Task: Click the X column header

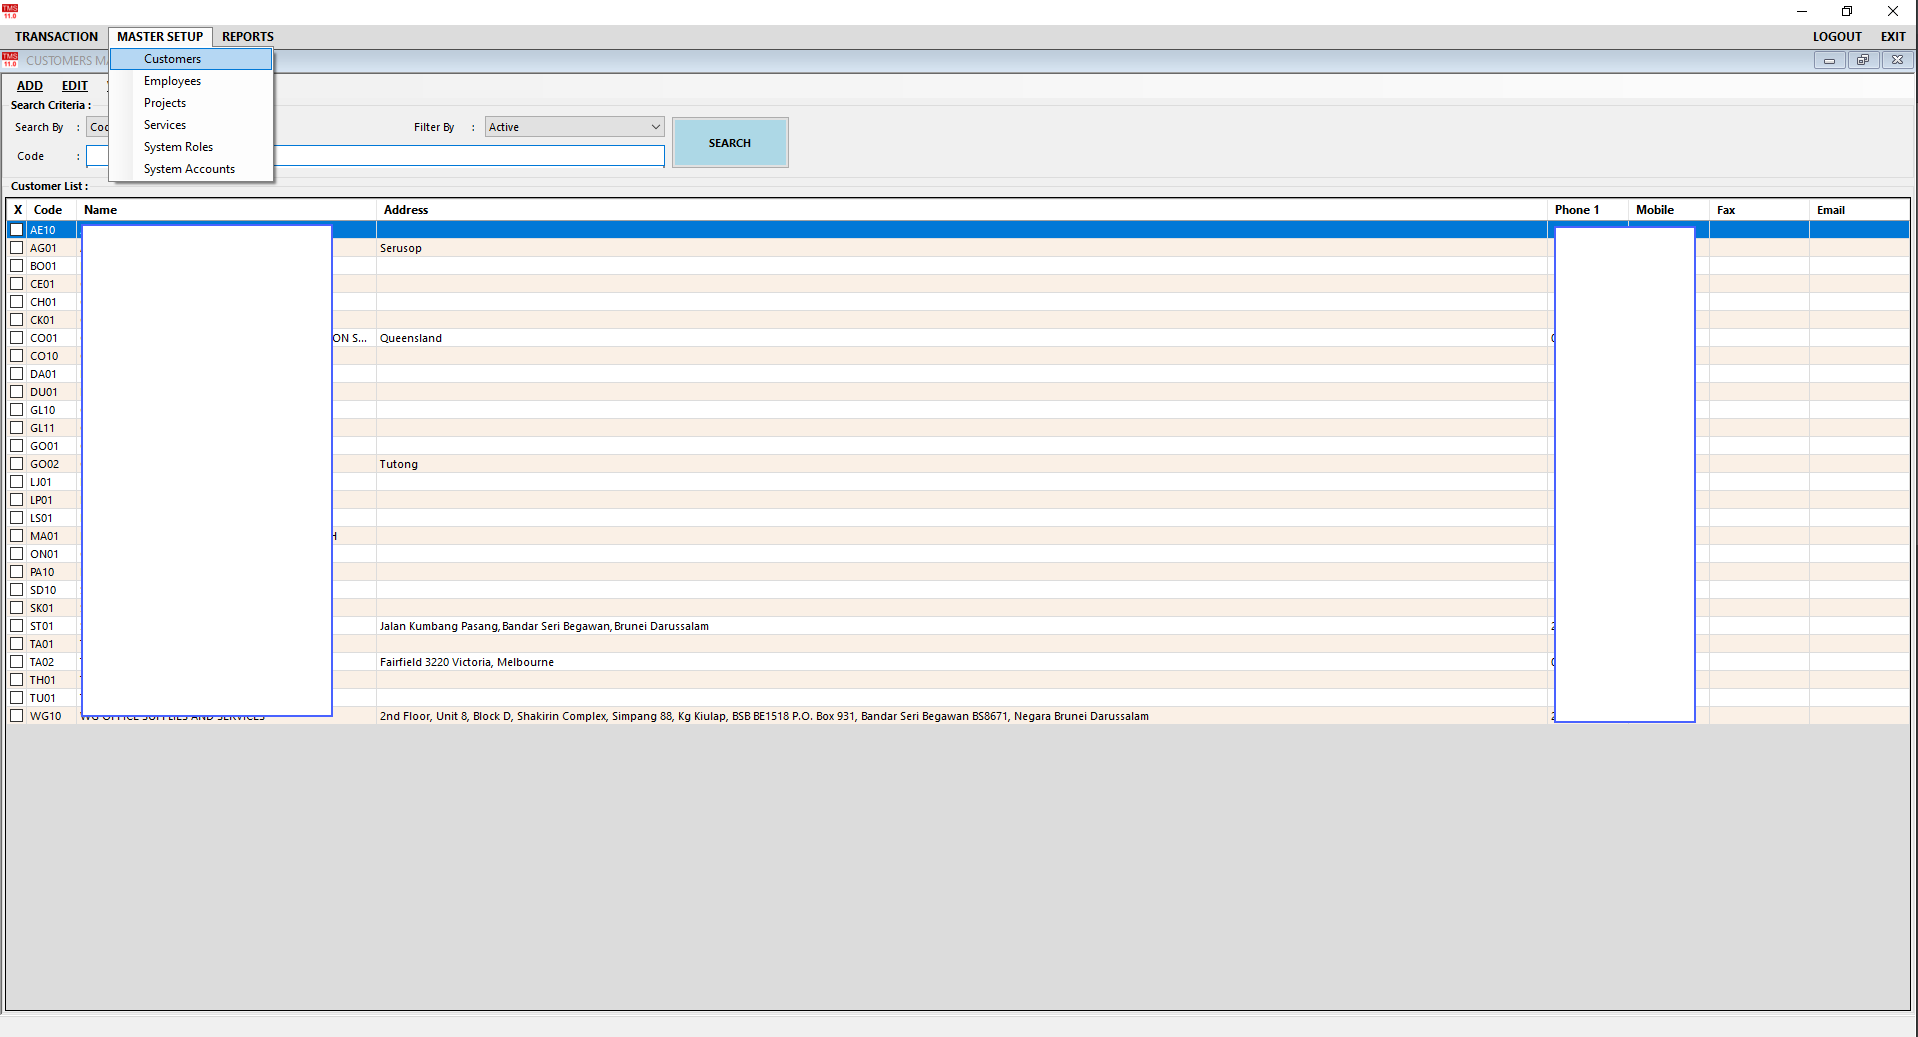Action: pos(17,210)
